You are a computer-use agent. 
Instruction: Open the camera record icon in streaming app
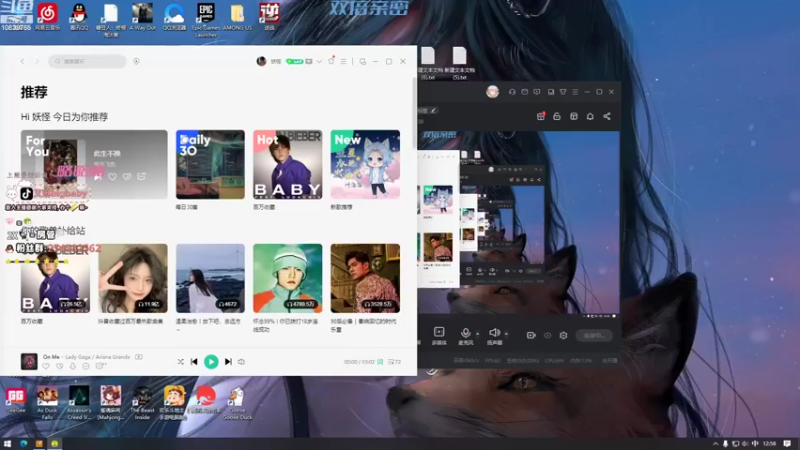pos(531,335)
